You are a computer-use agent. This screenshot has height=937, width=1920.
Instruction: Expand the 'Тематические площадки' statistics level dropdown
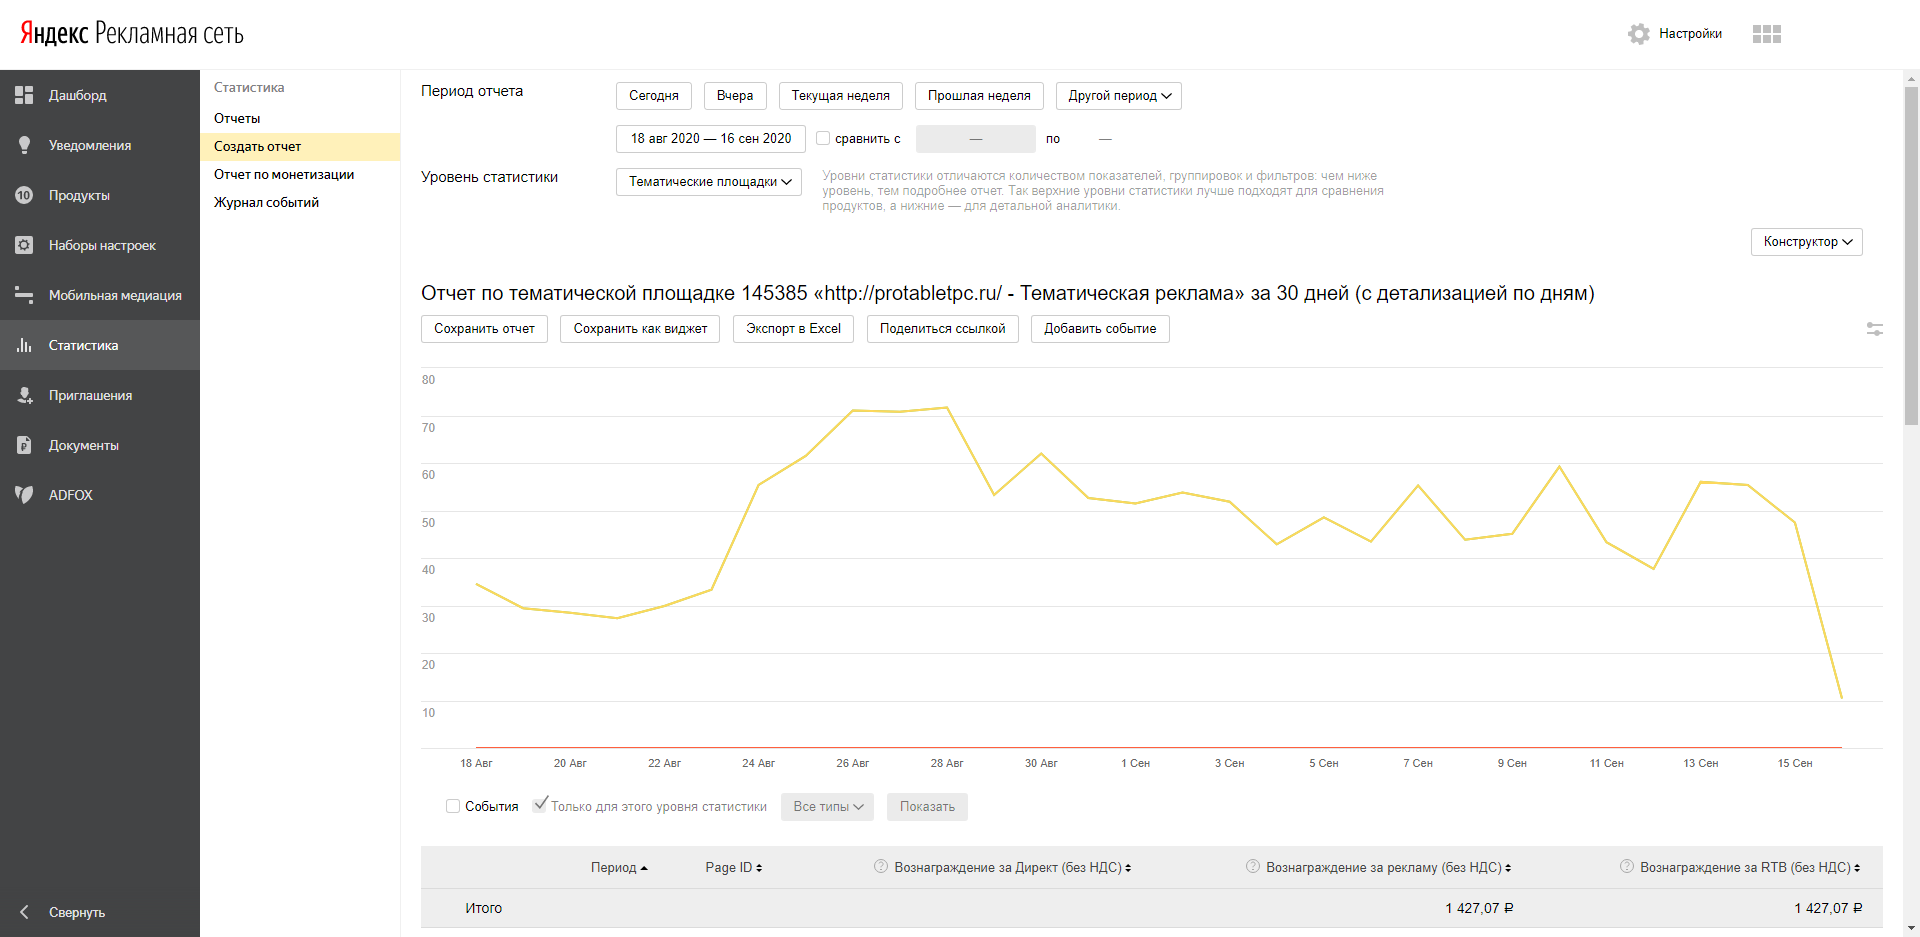(708, 182)
